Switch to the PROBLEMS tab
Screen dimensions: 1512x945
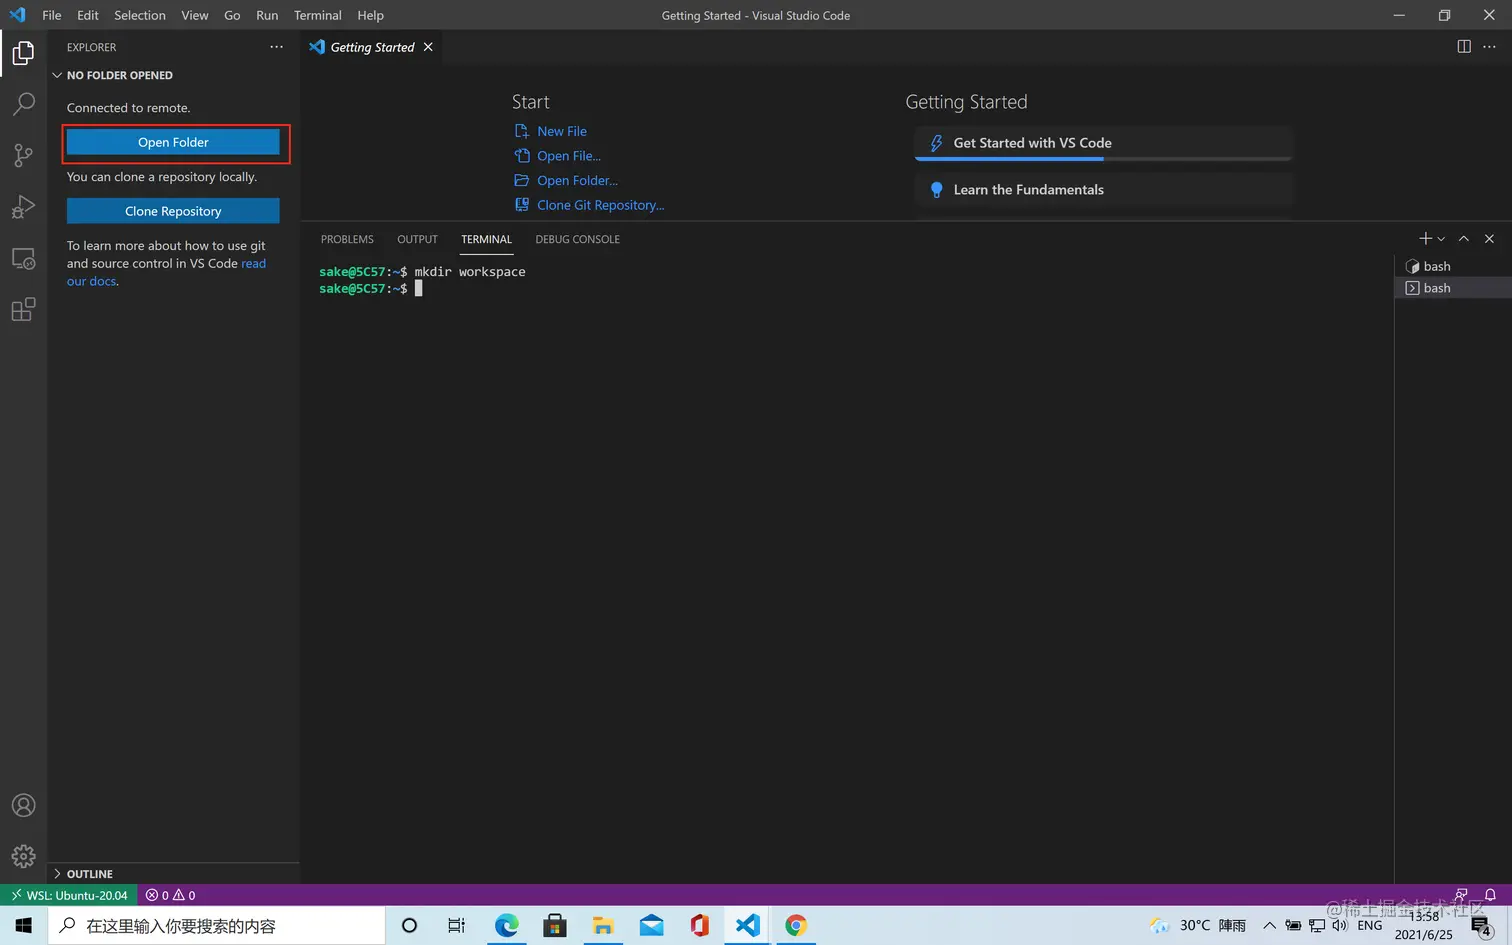click(x=347, y=239)
